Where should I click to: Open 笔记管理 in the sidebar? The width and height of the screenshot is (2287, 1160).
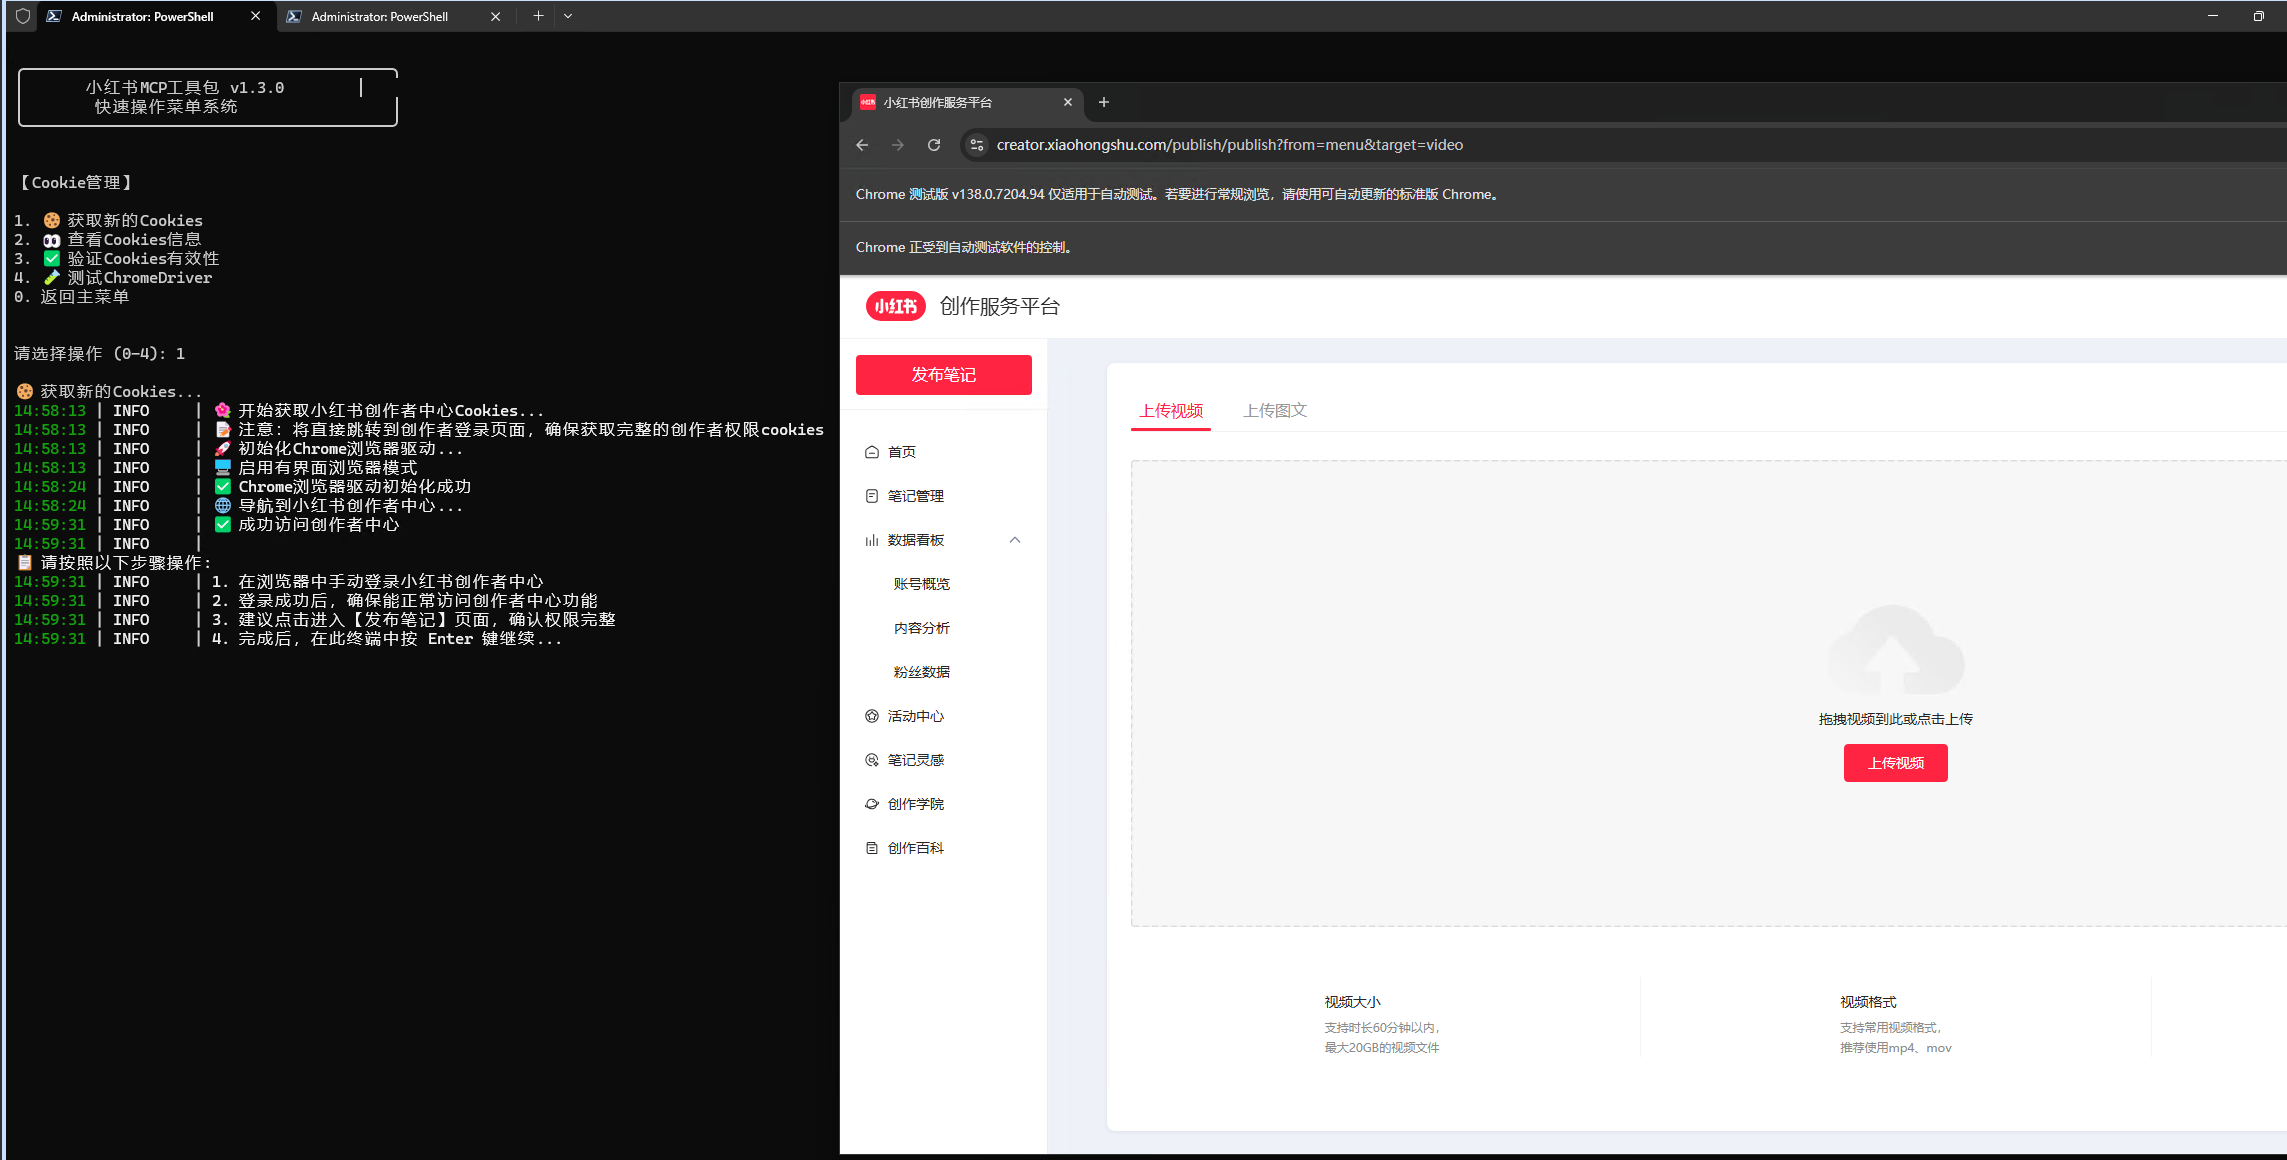click(915, 496)
